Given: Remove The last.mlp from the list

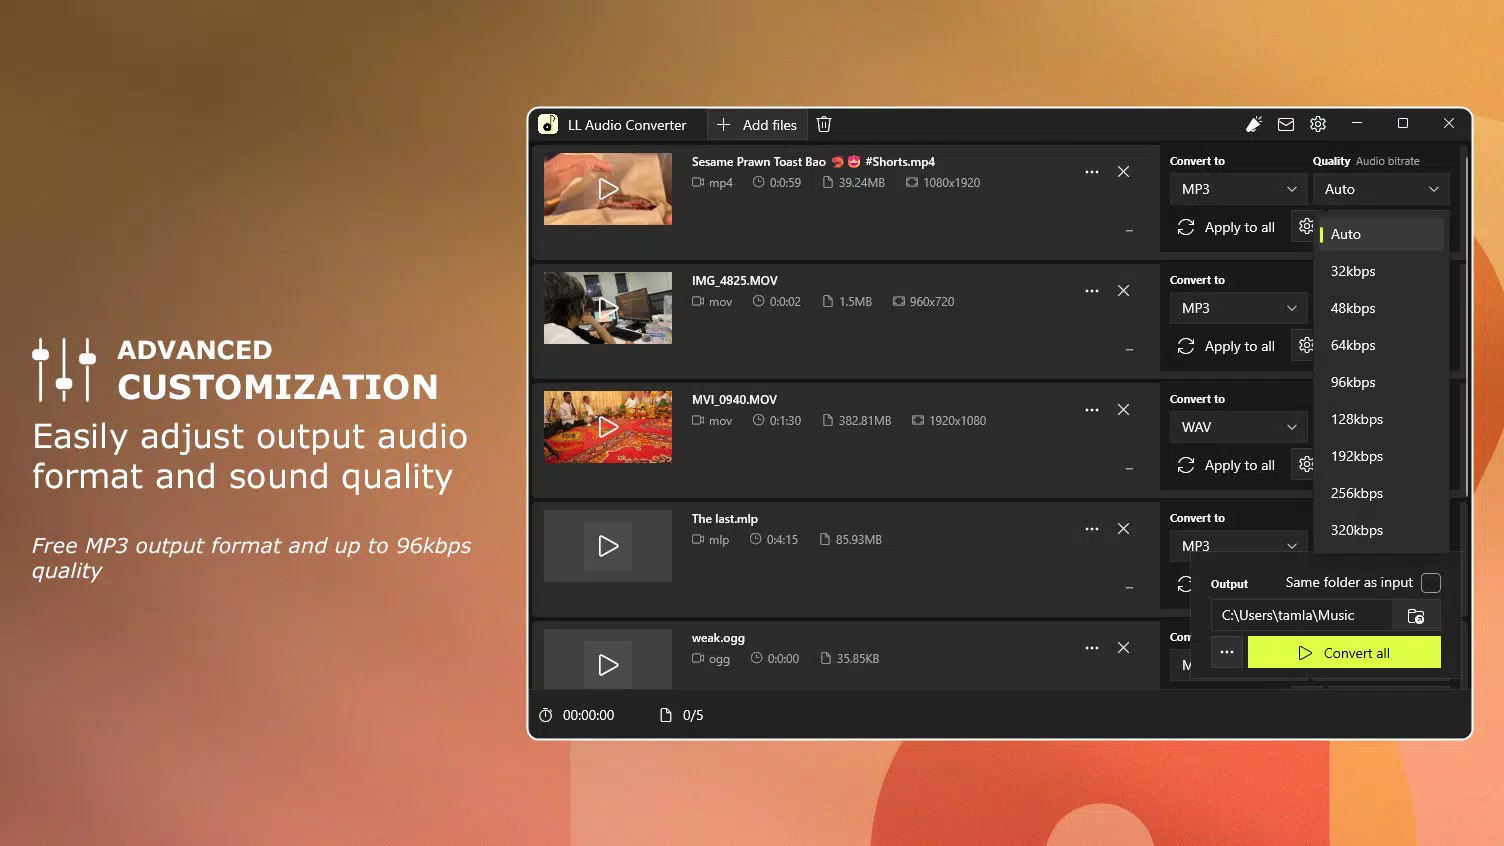Looking at the screenshot, I should (x=1124, y=529).
